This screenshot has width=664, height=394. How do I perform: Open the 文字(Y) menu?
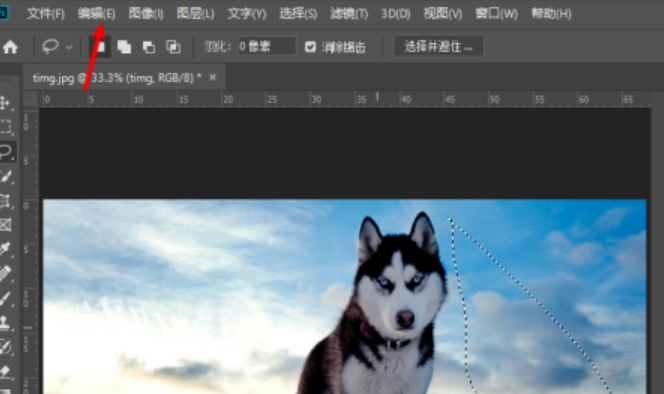tap(246, 14)
